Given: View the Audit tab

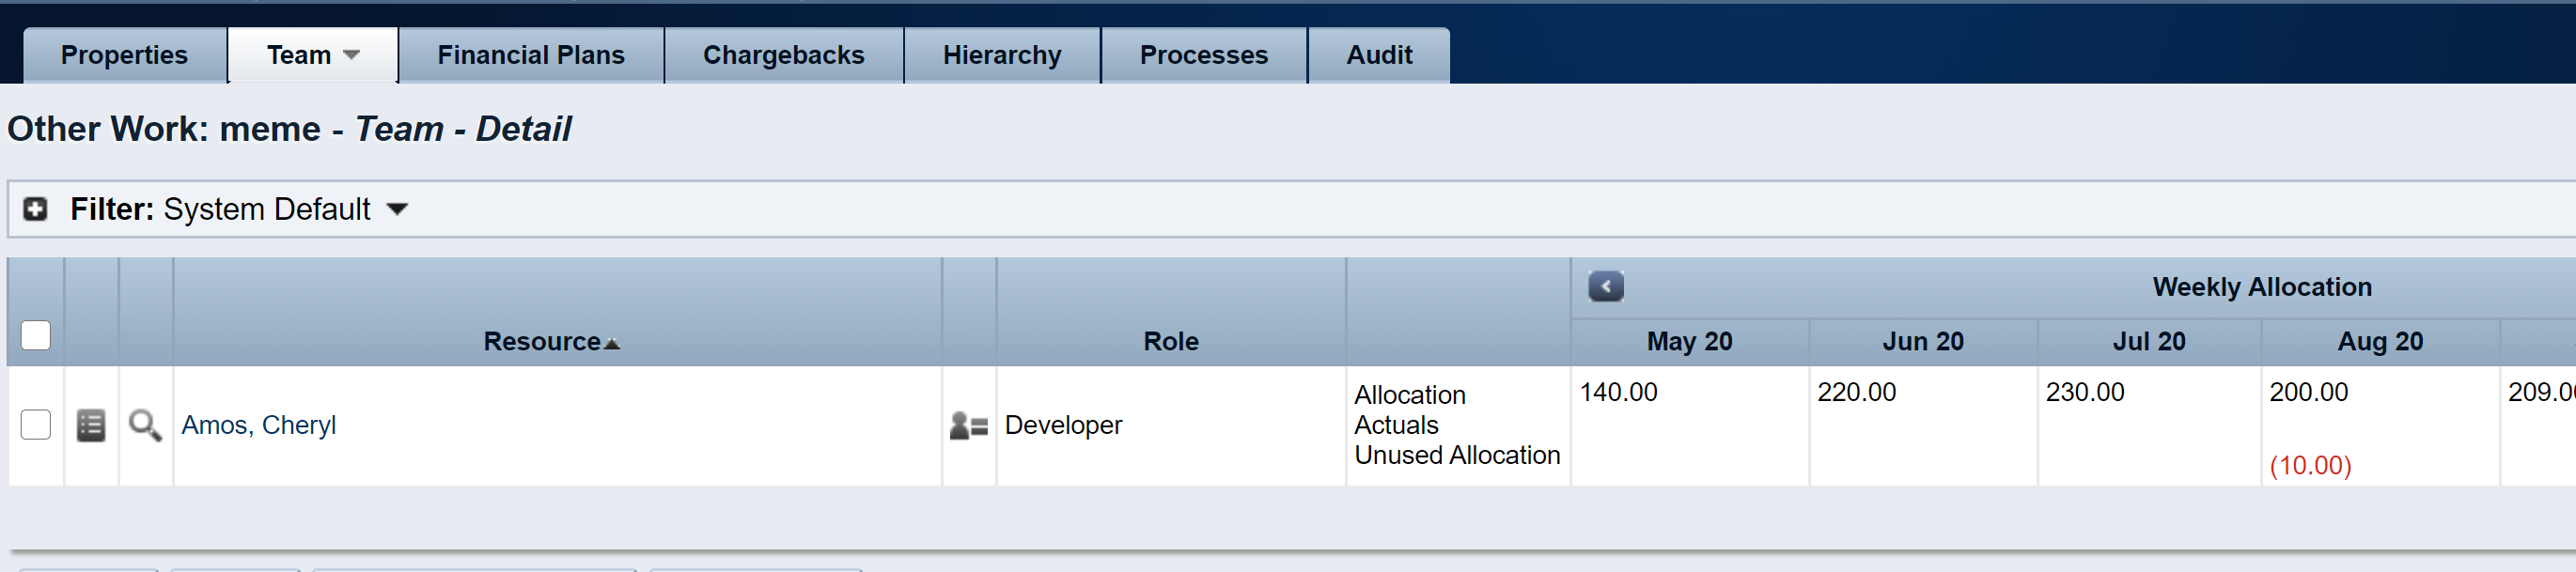Looking at the screenshot, I should (x=1379, y=55).
